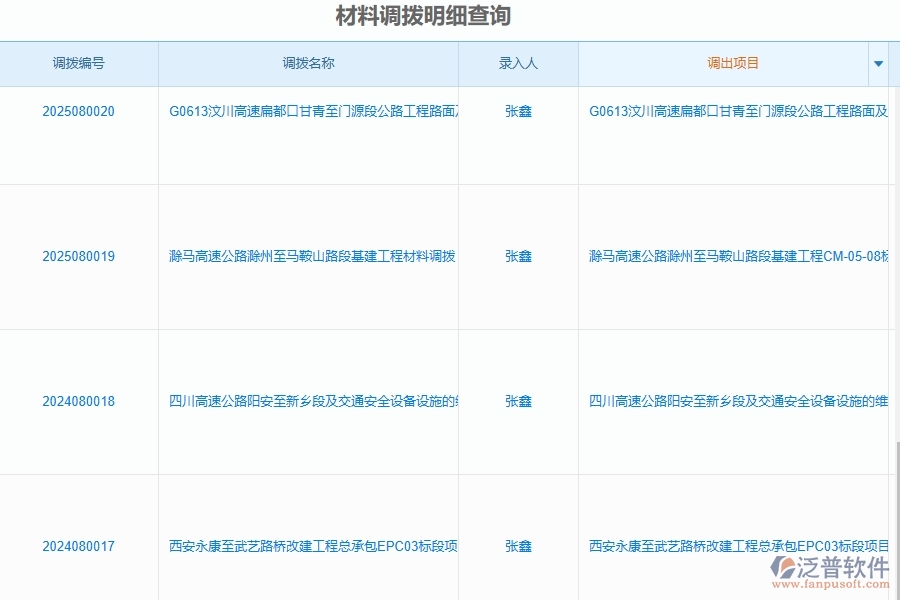Select 滁马高速公路 transfer name cell
900x600 pixels.
308,256
